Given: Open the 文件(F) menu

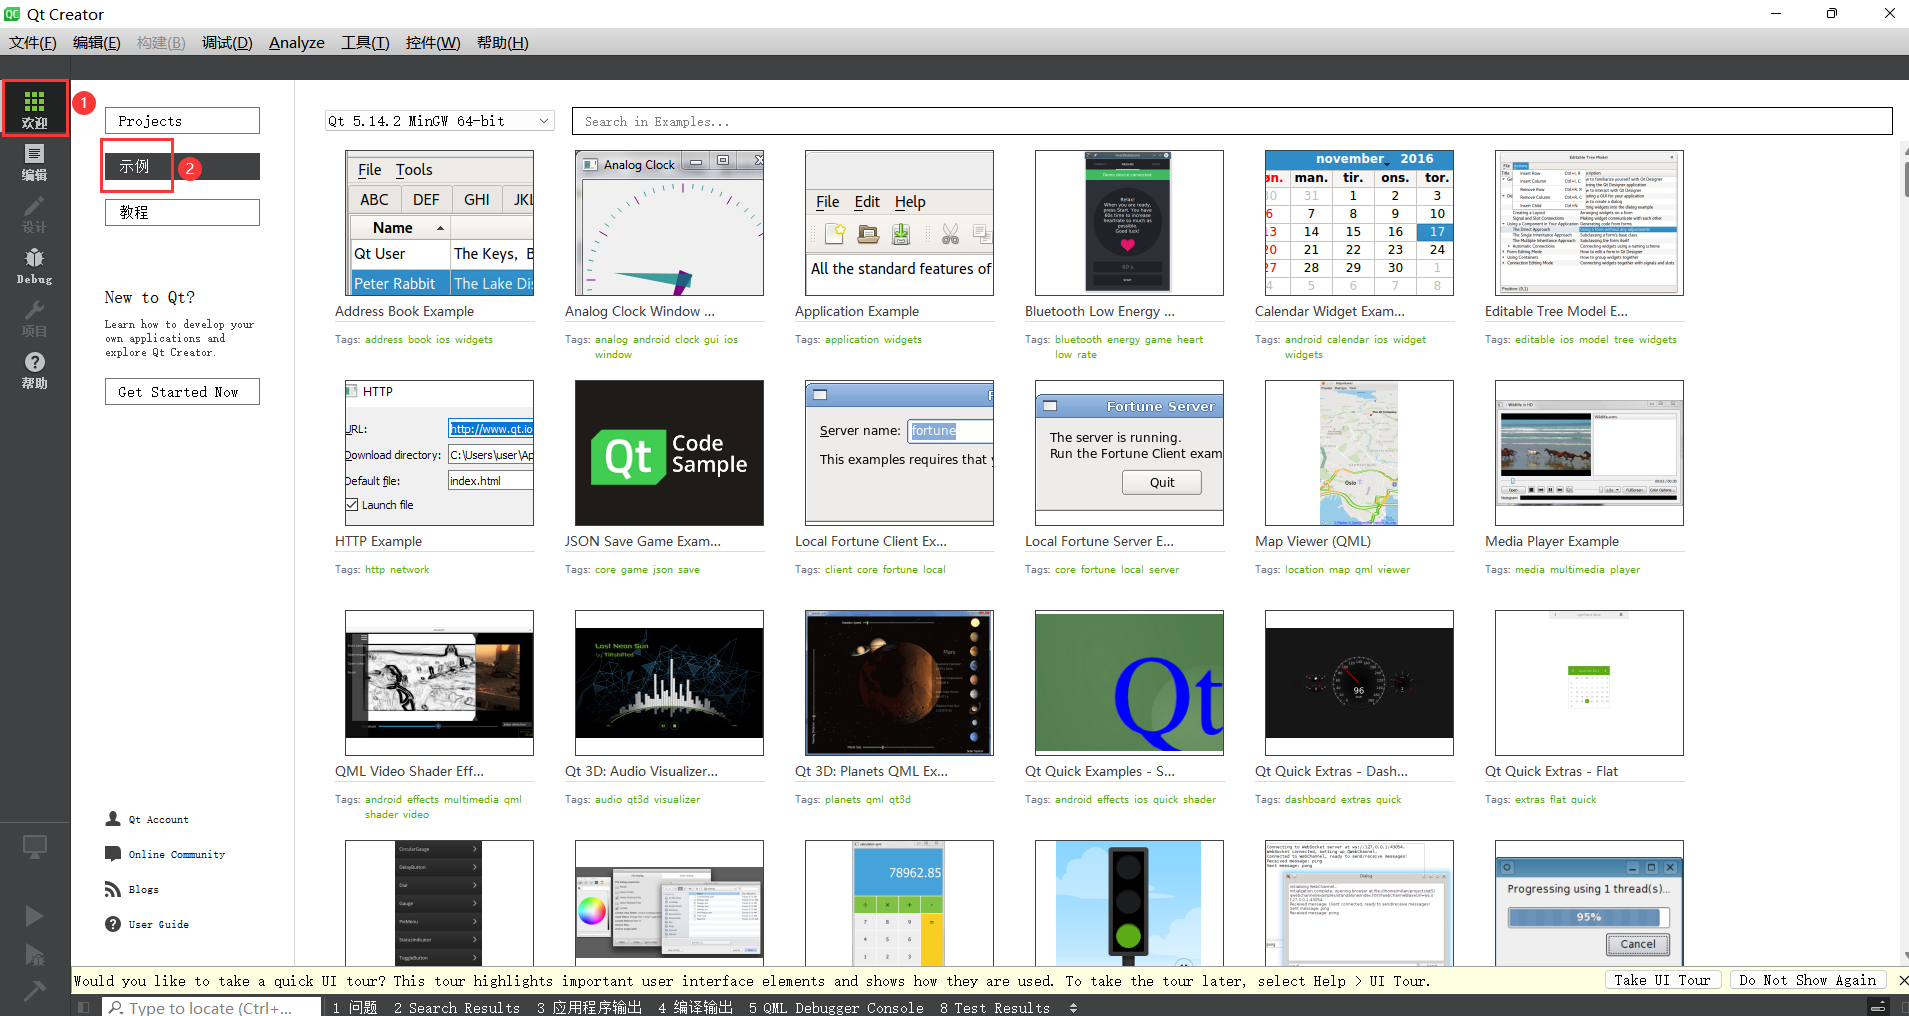Looking at the screenshot, I should (33, 43).
